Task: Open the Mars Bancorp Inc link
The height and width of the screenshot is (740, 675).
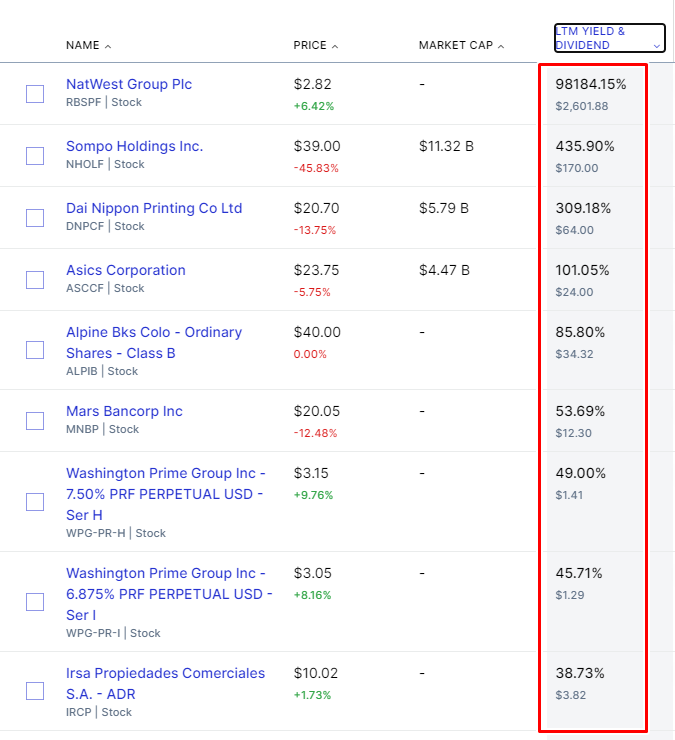Action: pyautogui.click(x=124, y=411)
